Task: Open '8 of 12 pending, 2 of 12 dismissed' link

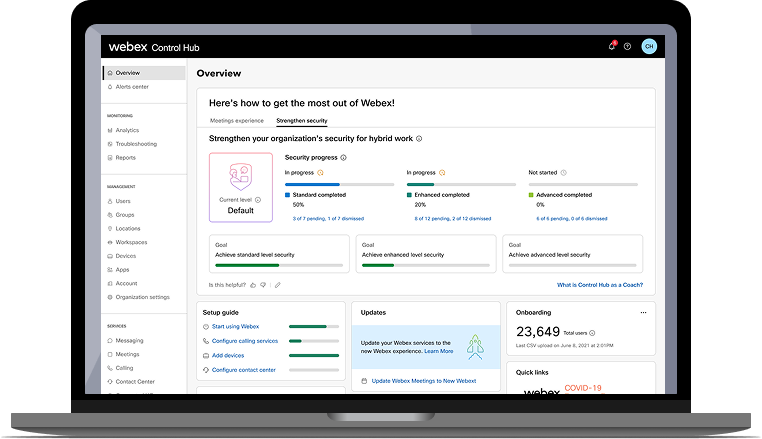Action: point(452,219)
